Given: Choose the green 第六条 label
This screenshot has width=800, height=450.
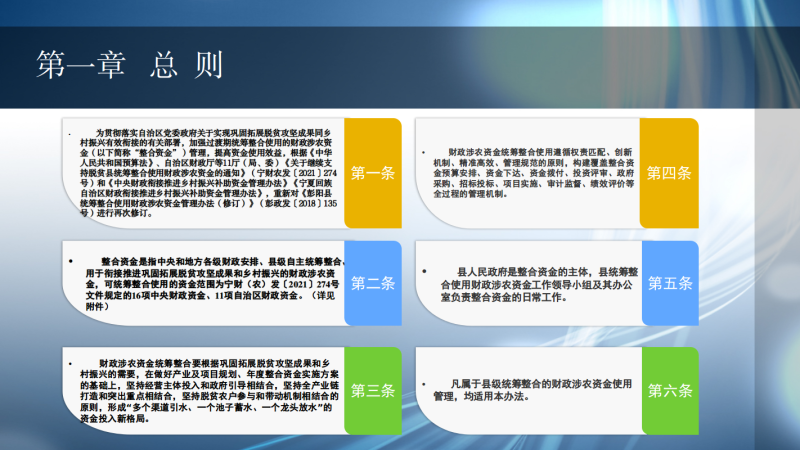Looking at the screenshot, I should [x=669, y=391].
